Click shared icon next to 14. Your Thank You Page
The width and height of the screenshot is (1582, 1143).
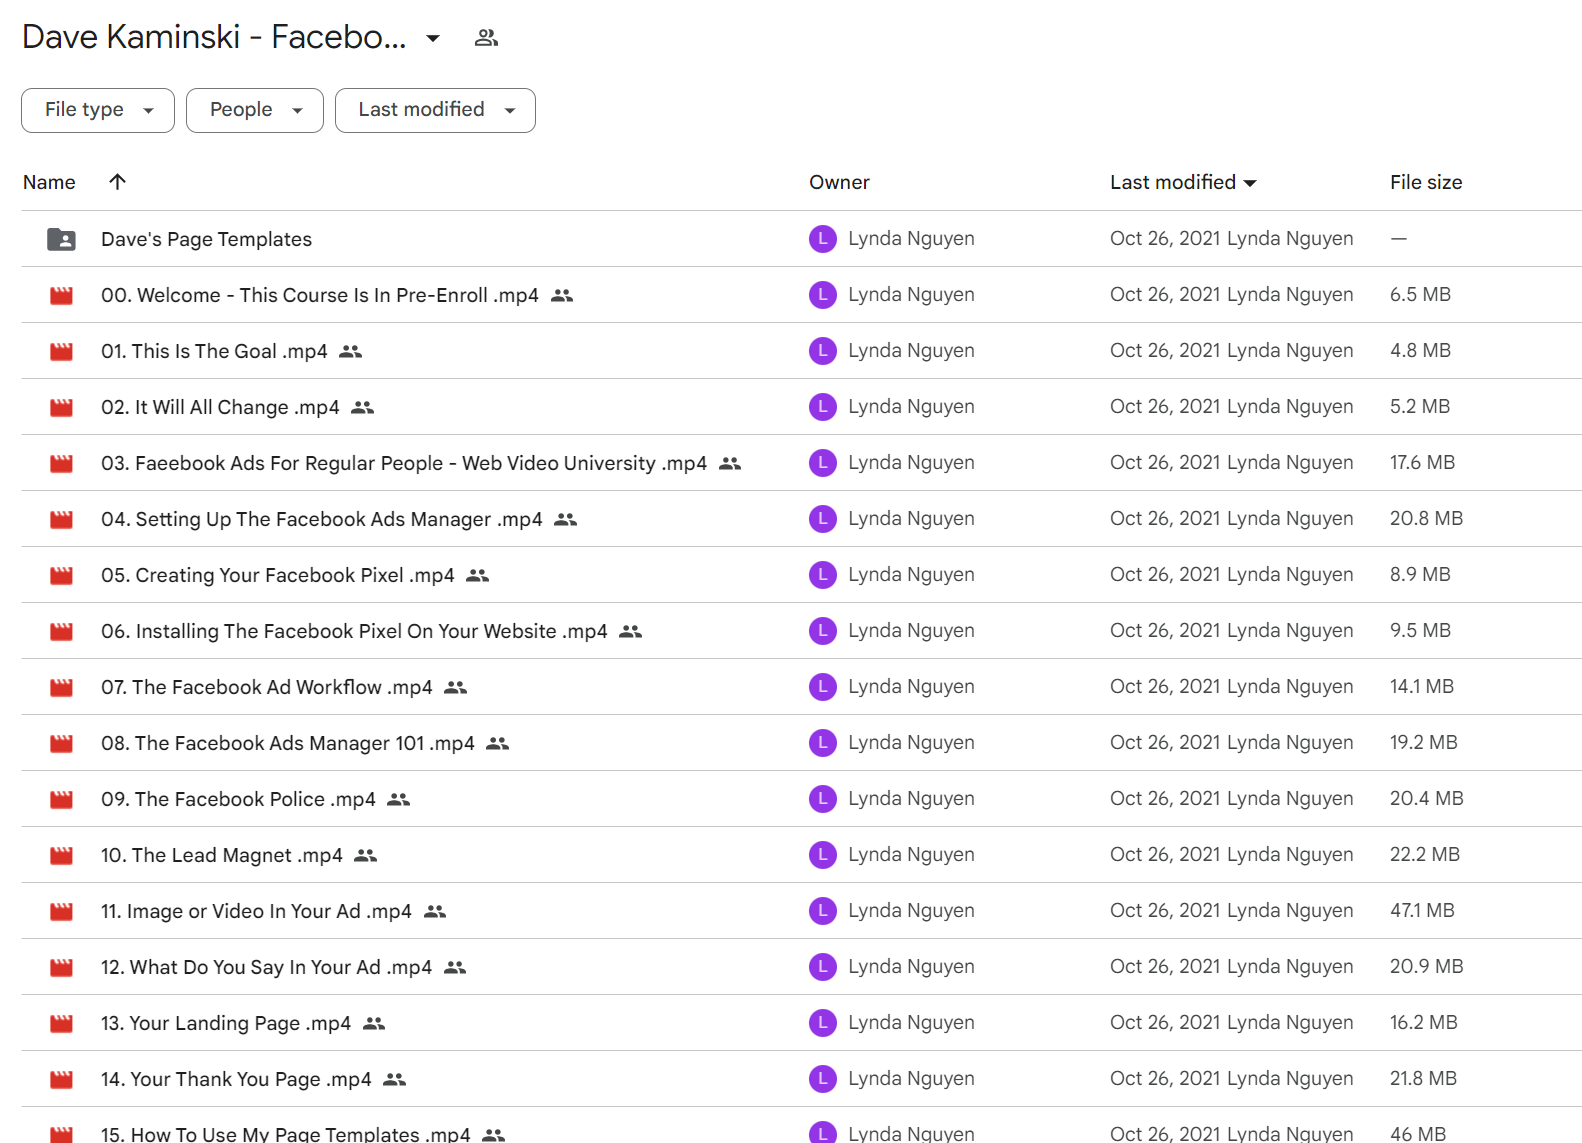pyautogui.click(x=395, y=1079)
